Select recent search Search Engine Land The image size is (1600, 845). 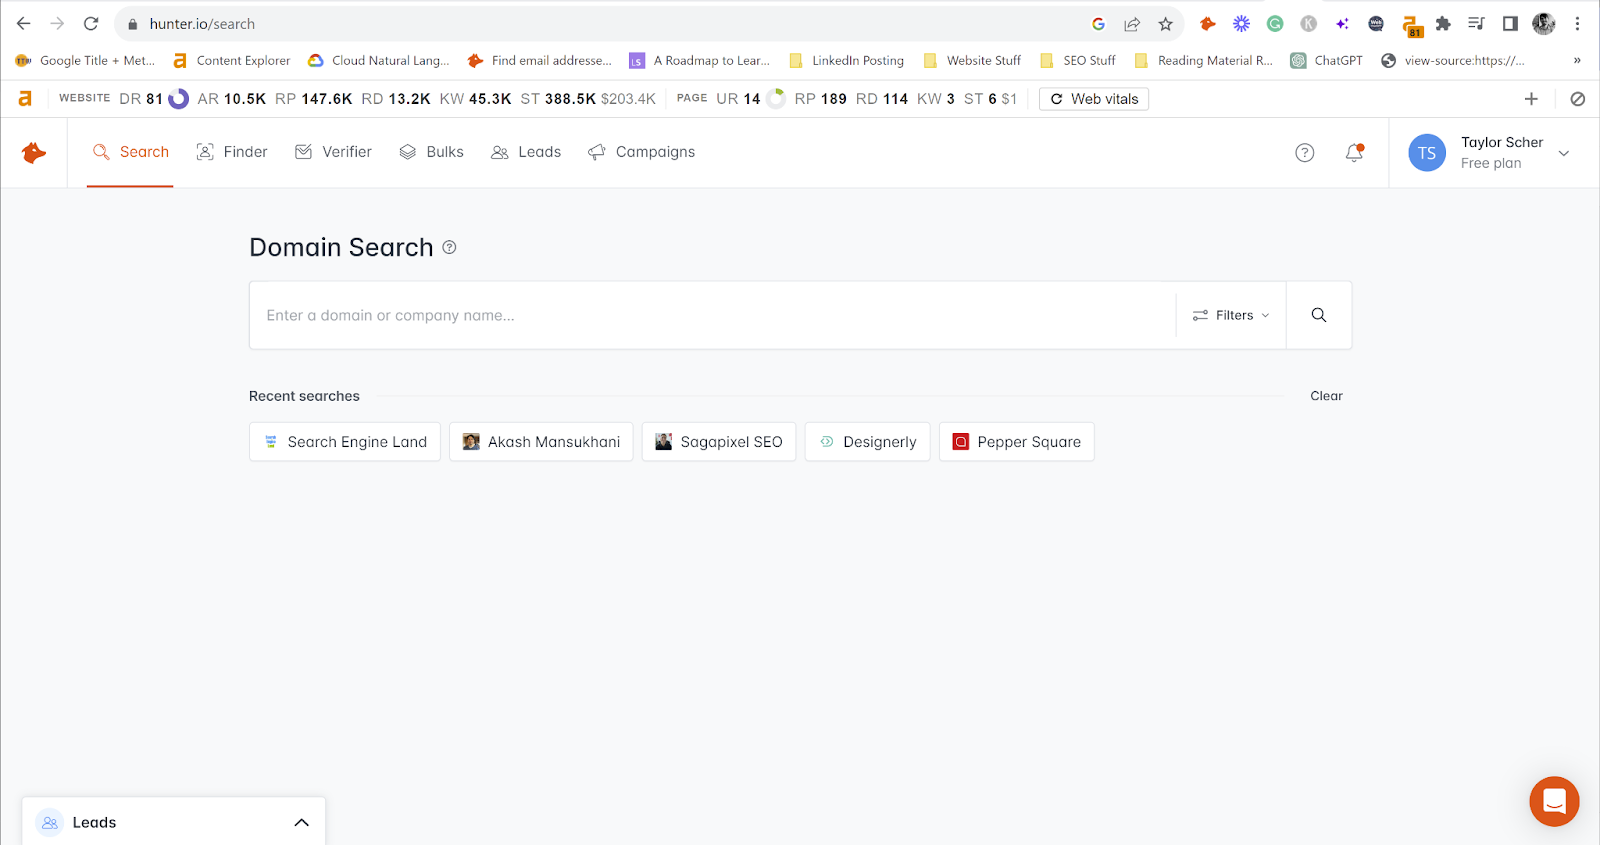pyautogui.click(x=345, y=442)
